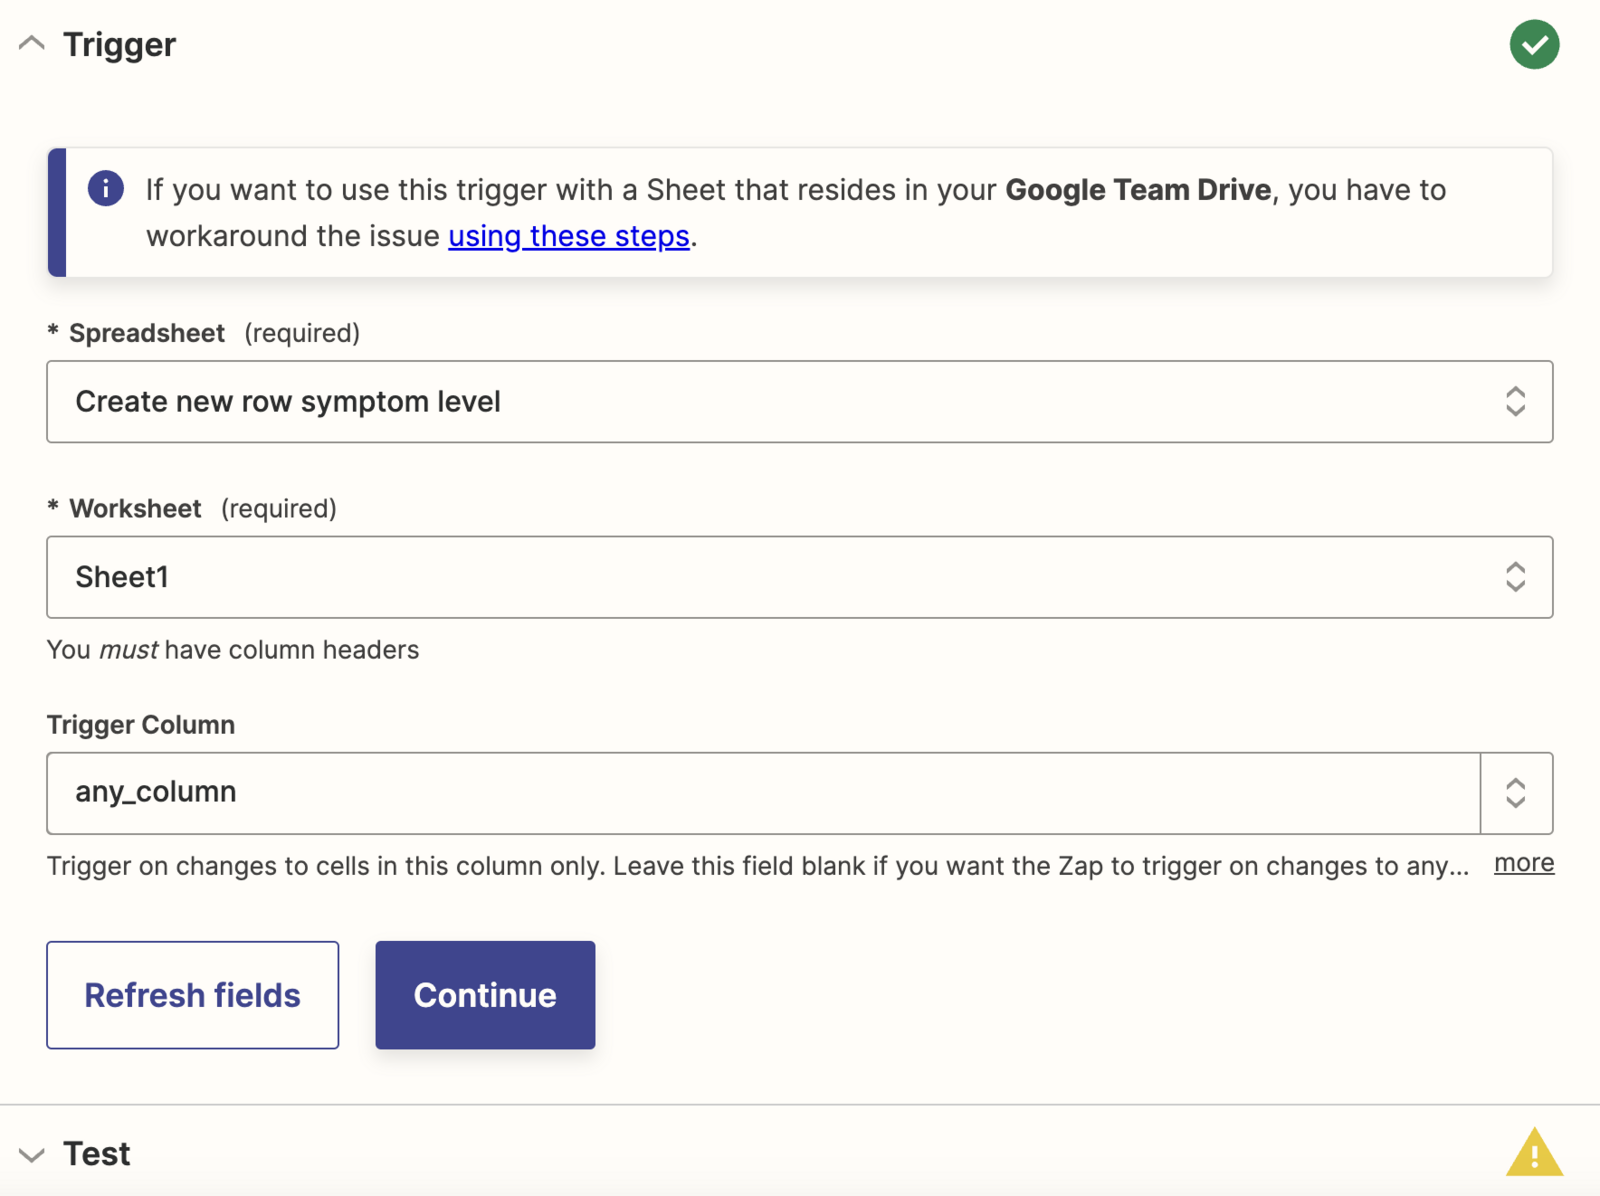Open the Trigger Column dropdown arrows

coord(1516,793)
